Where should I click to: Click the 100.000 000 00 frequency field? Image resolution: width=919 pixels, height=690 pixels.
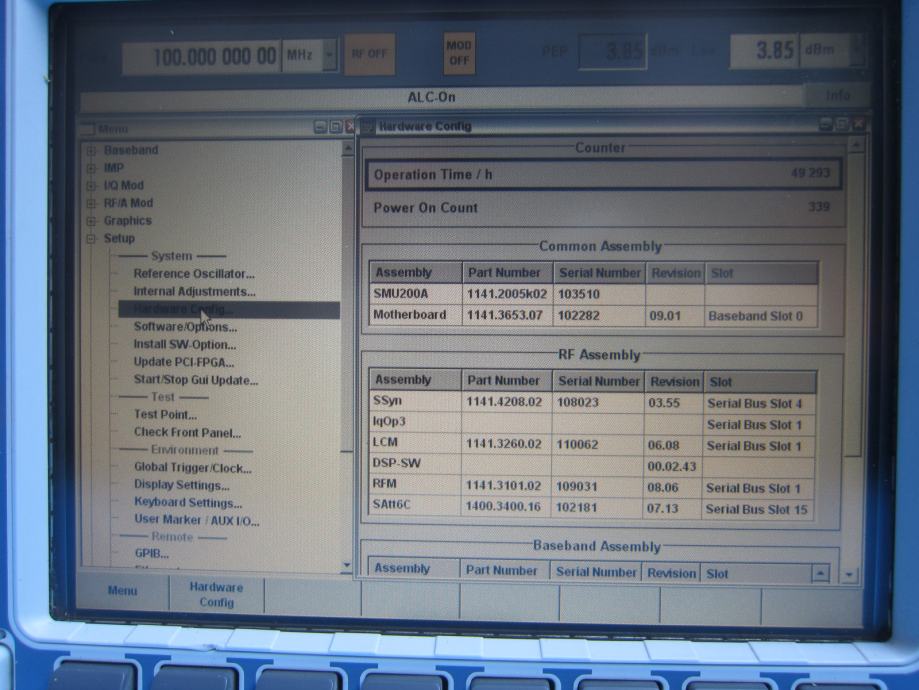pyautogui.click(x=202, y=57)
